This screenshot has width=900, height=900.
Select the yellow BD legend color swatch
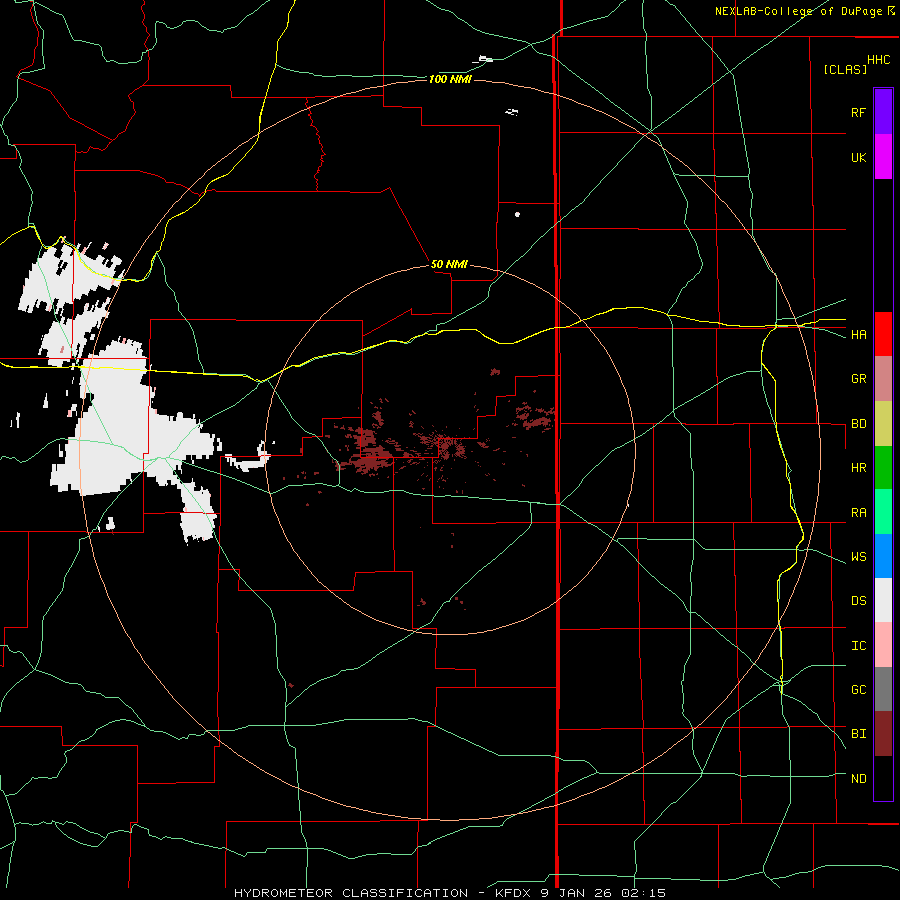coord(883,424)
